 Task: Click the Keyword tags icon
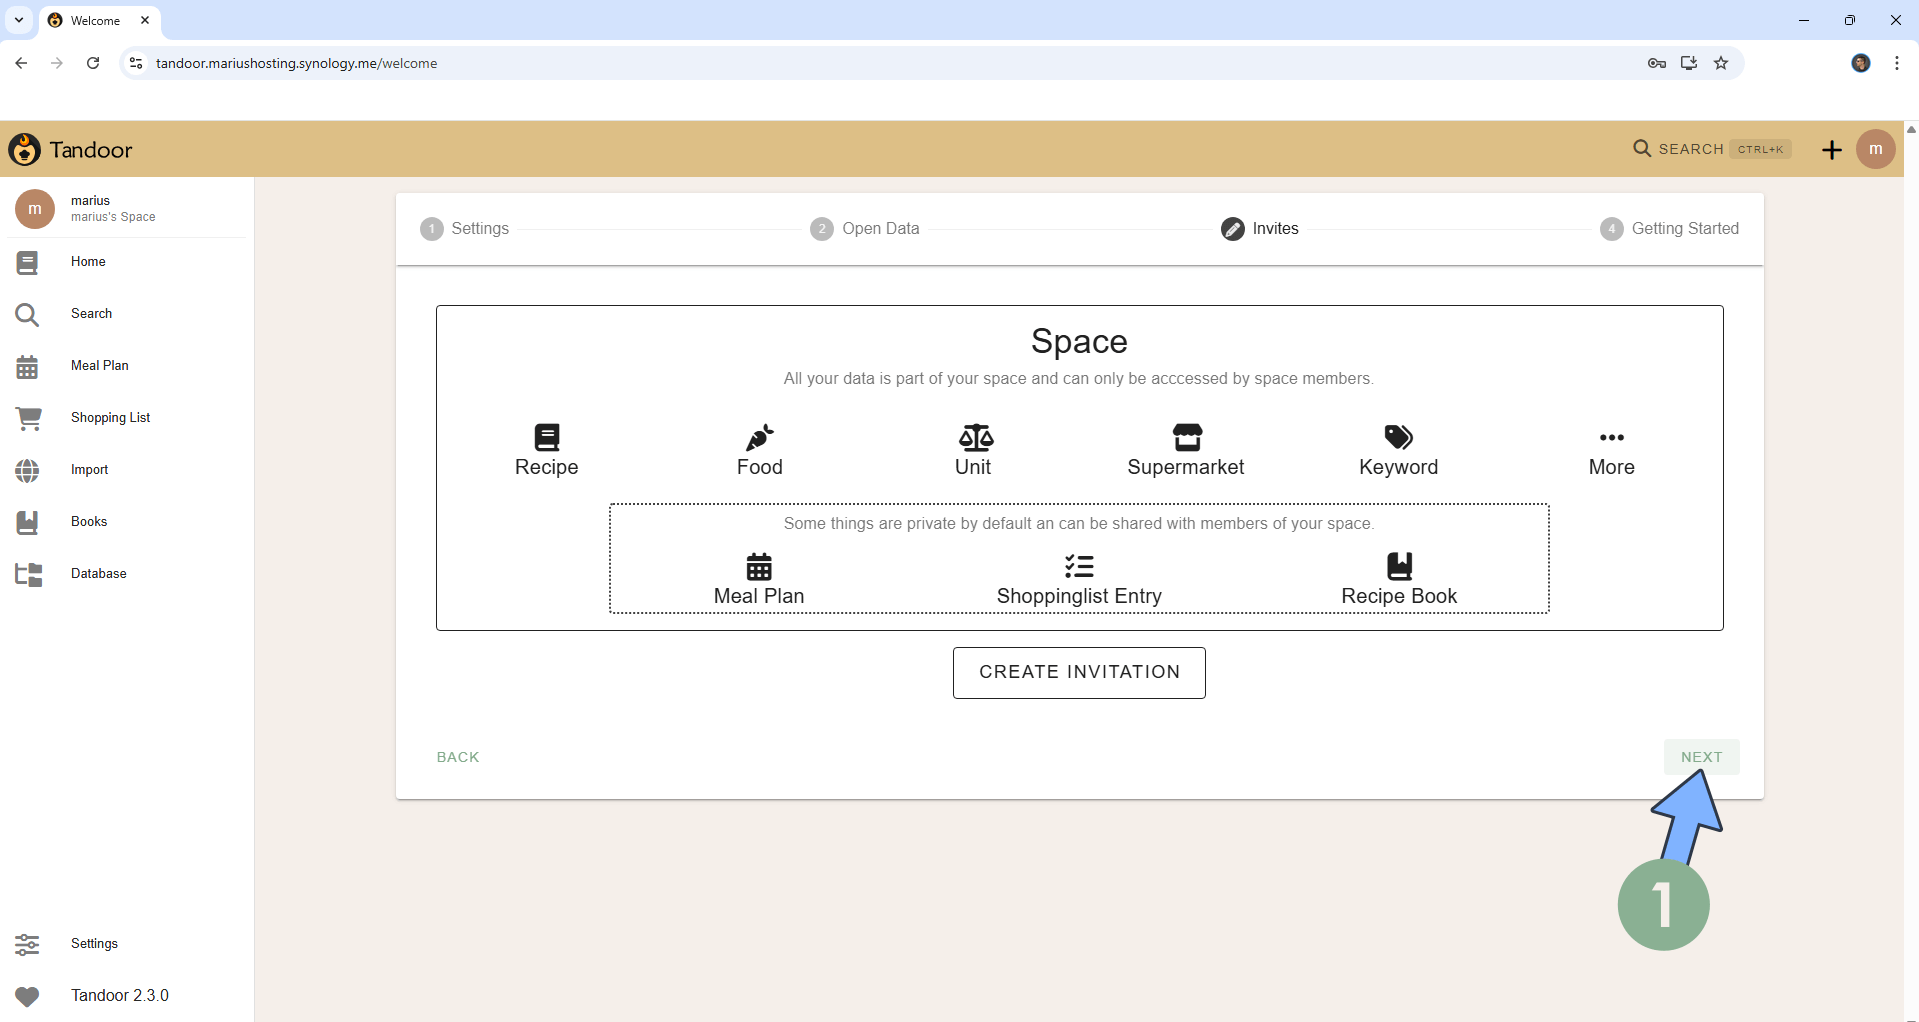pyautogui.click(x=1398, y=437)
